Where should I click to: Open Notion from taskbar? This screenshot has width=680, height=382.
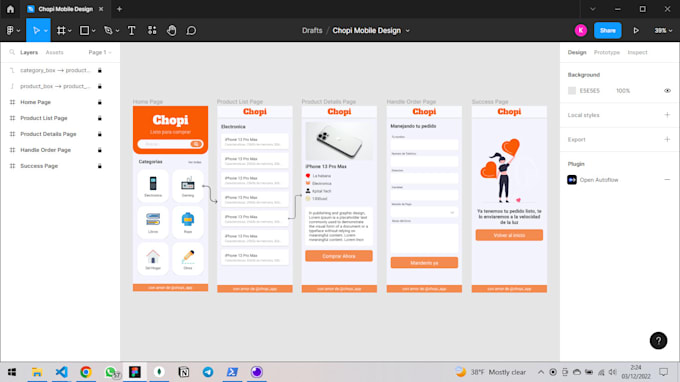coord(183,372)
